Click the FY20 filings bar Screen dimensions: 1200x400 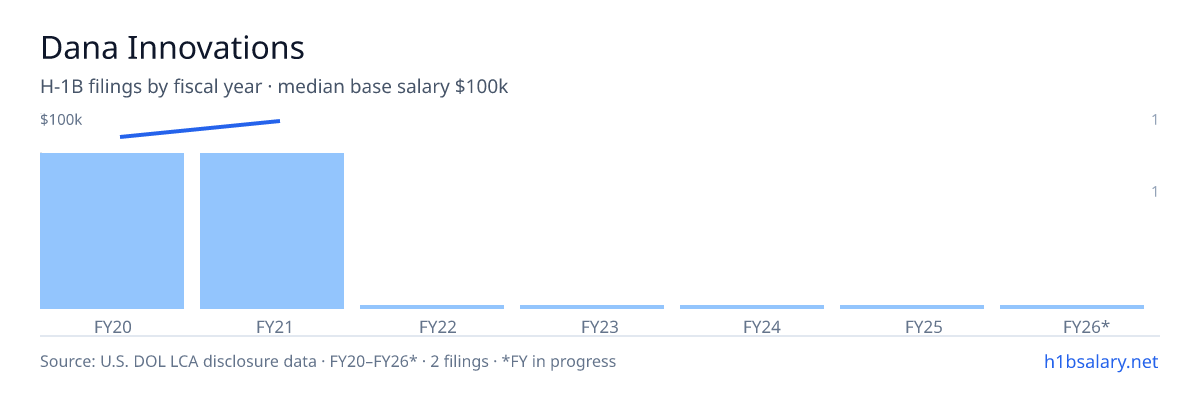[112, 231]
